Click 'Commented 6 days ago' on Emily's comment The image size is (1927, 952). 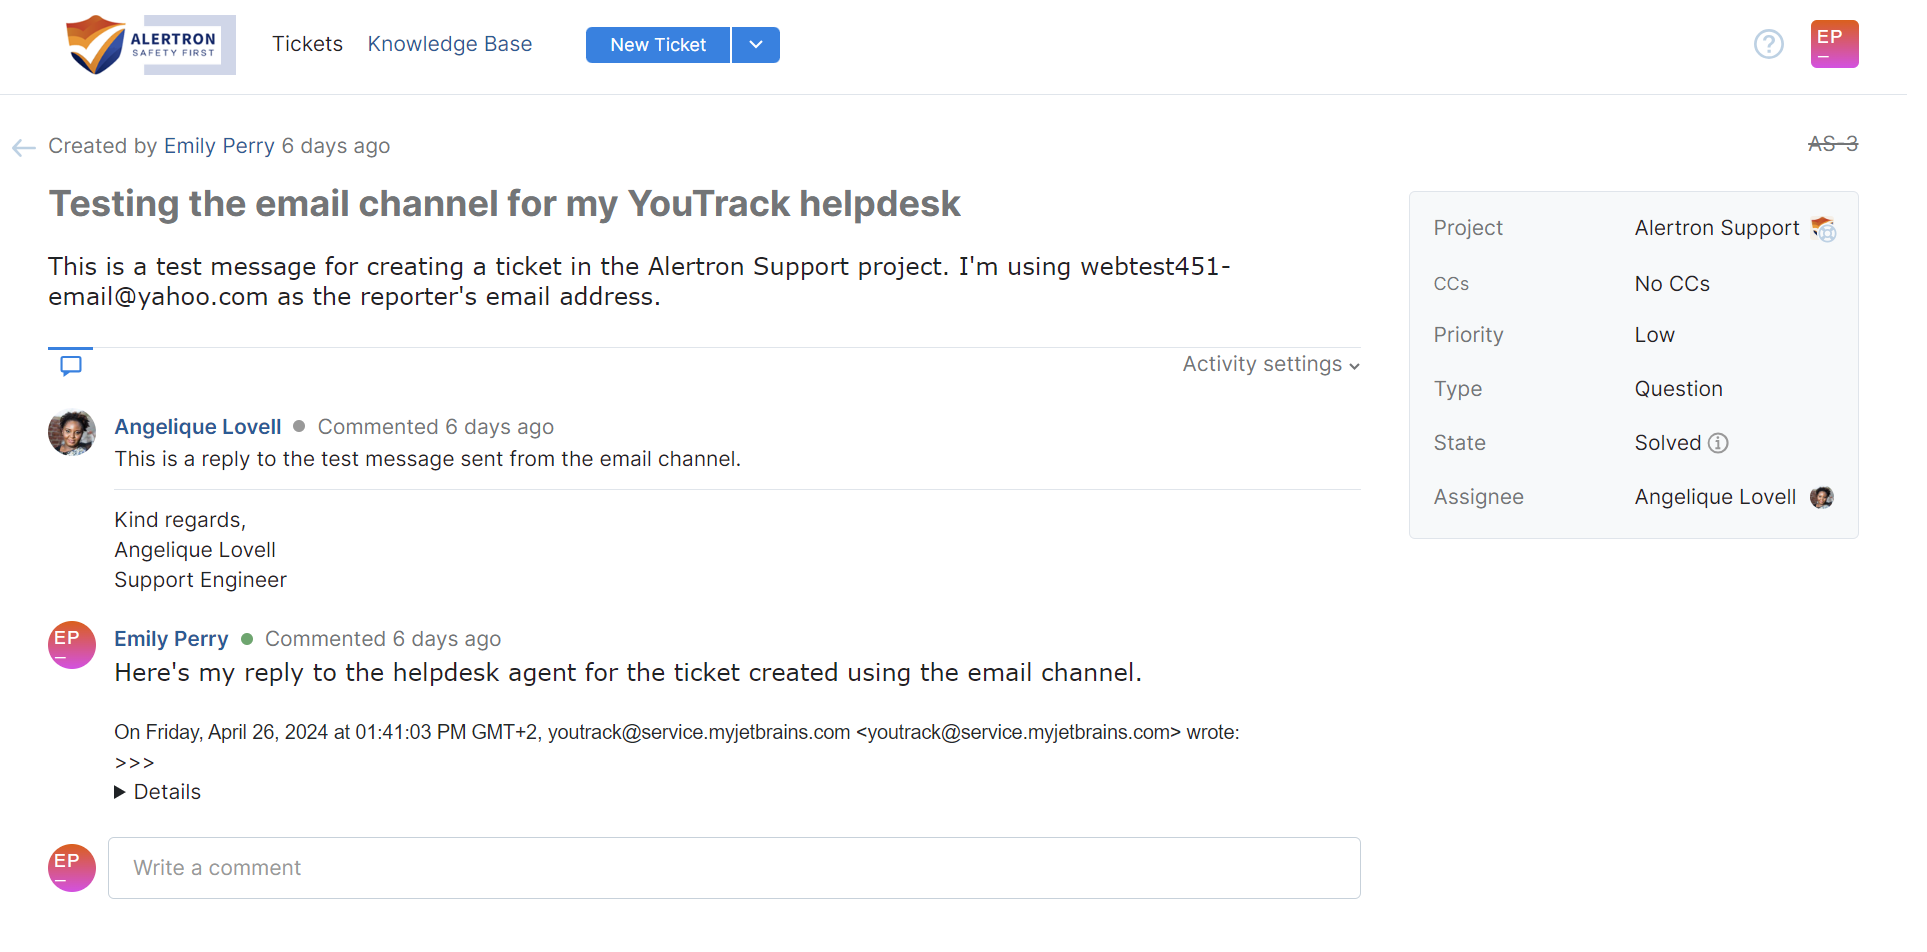383,639
